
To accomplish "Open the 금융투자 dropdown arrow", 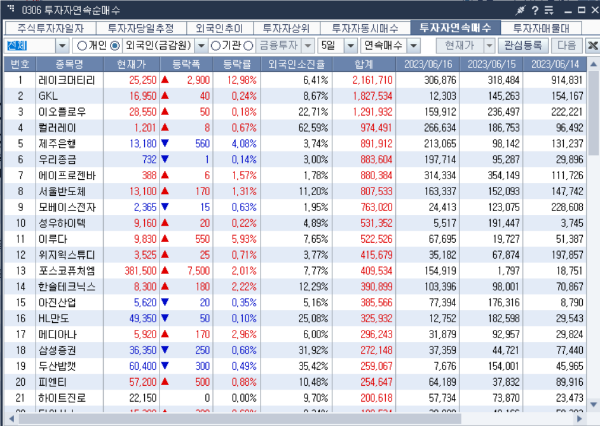I will click(x=308, y=46).
